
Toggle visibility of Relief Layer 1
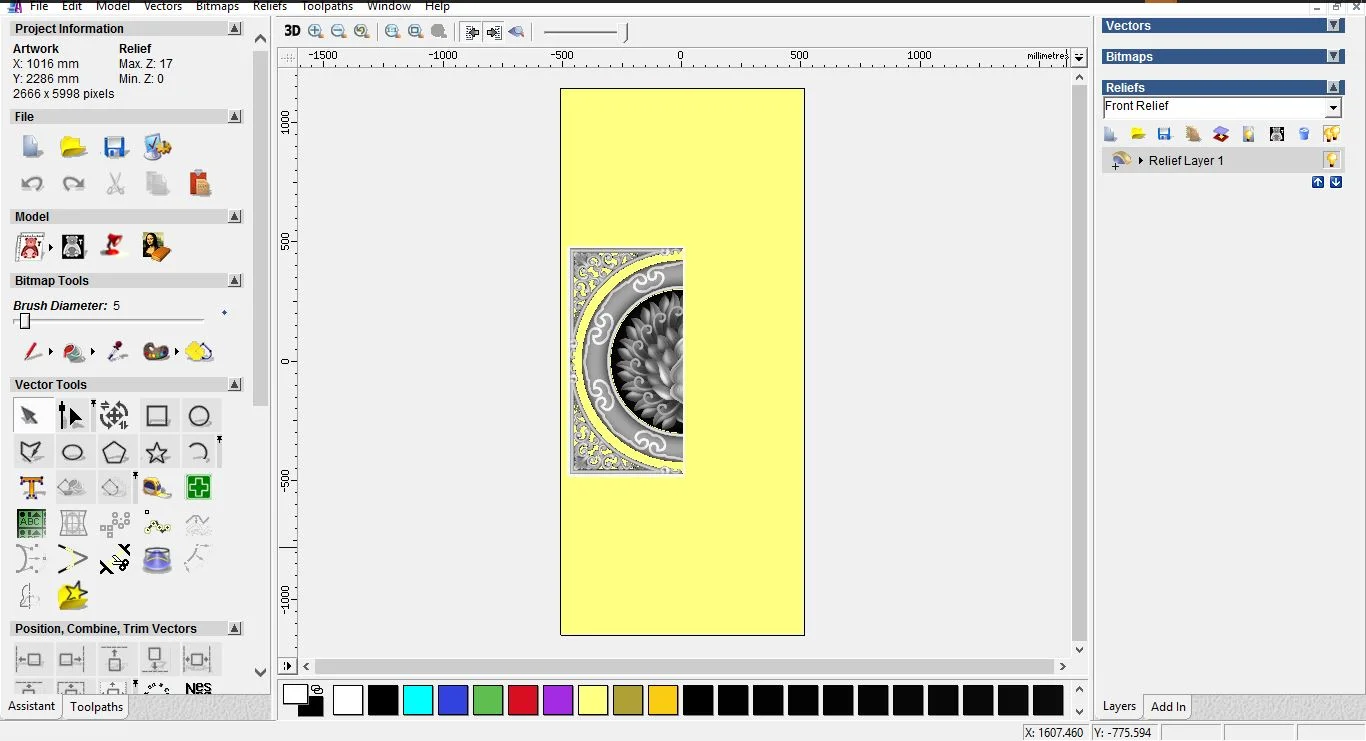(x=1331, y=160)
